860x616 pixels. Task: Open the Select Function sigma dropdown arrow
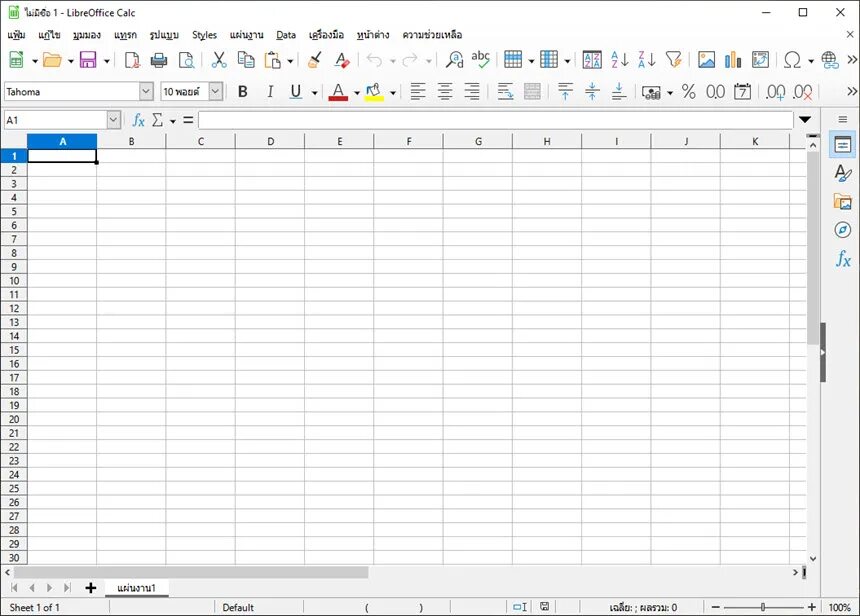pos(173,121)
